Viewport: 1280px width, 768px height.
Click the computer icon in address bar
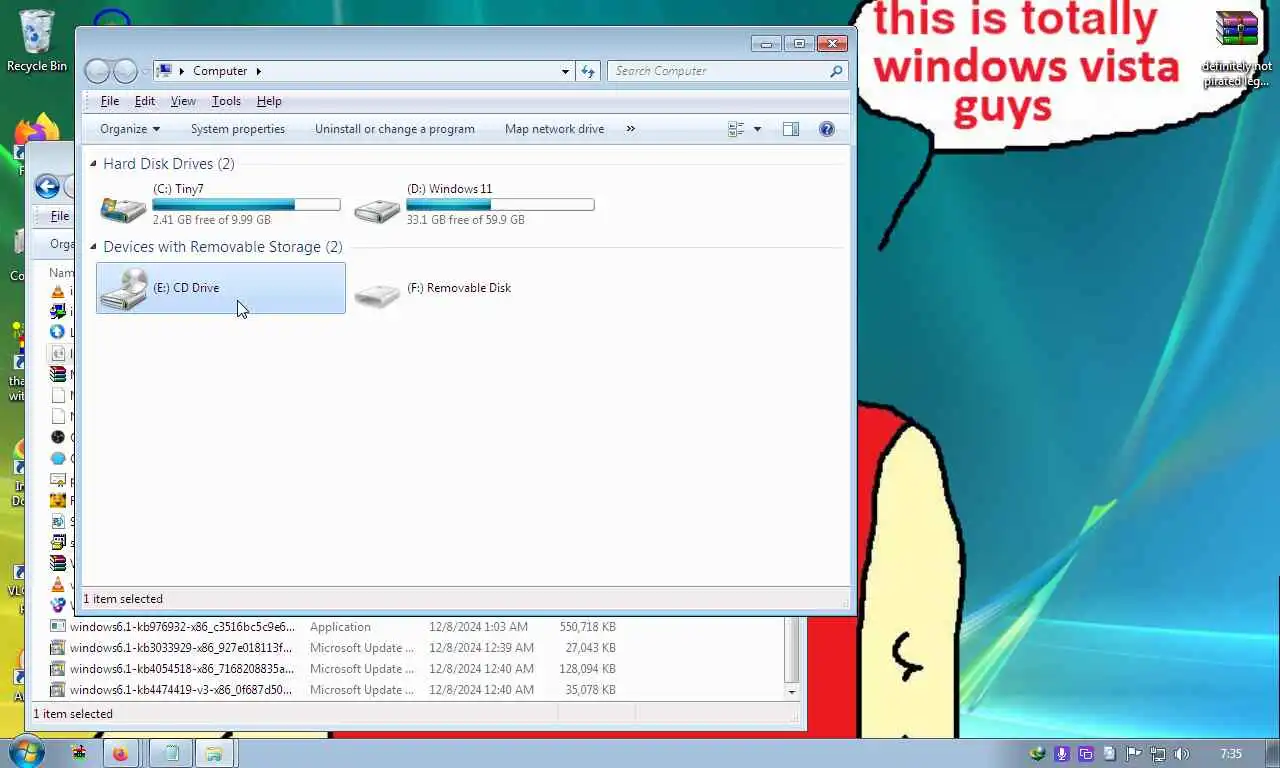point(164,71)
